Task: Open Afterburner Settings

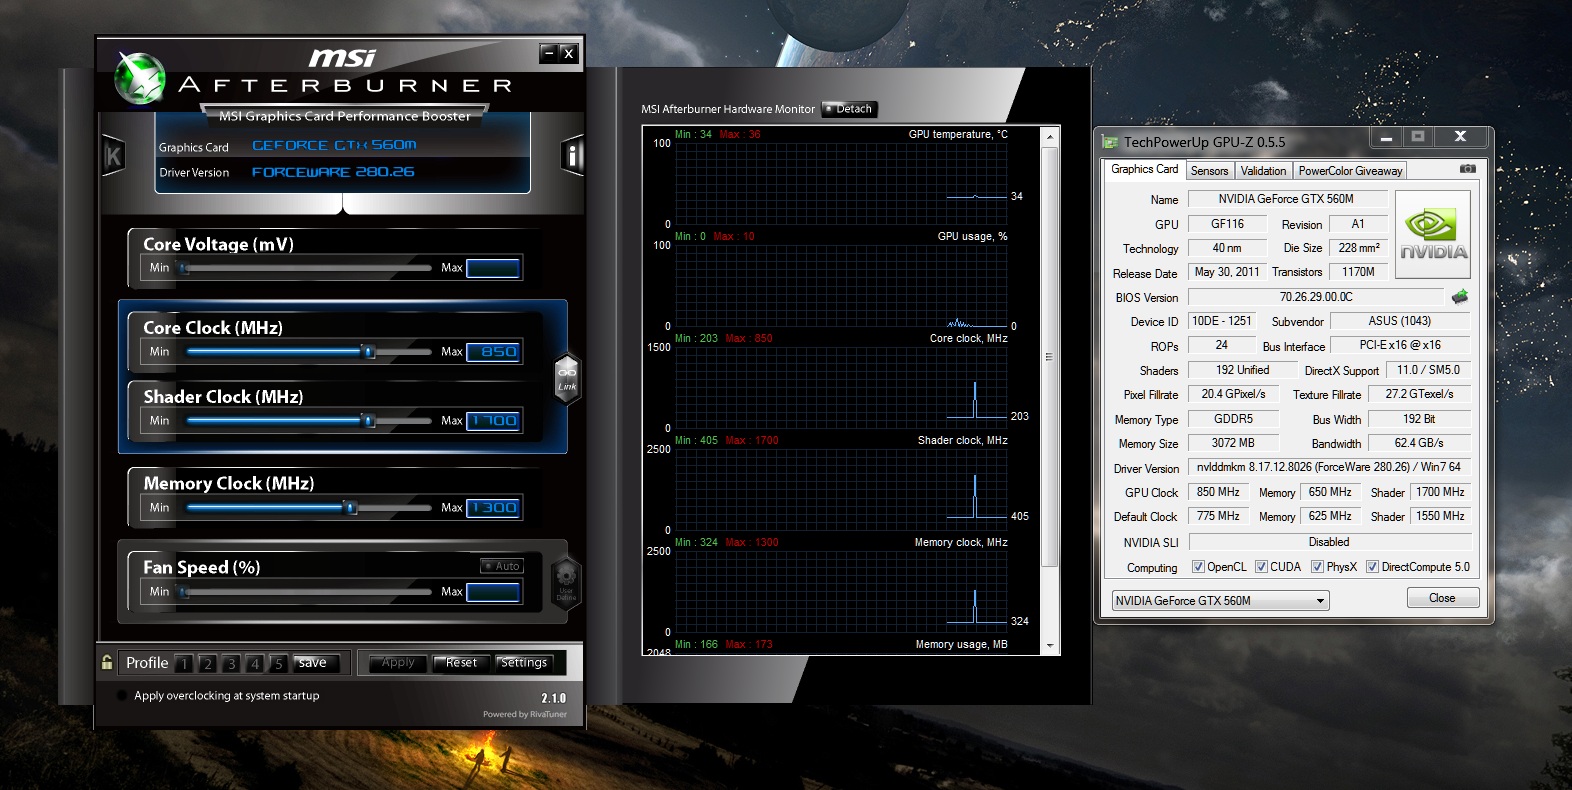Action: 524,663
